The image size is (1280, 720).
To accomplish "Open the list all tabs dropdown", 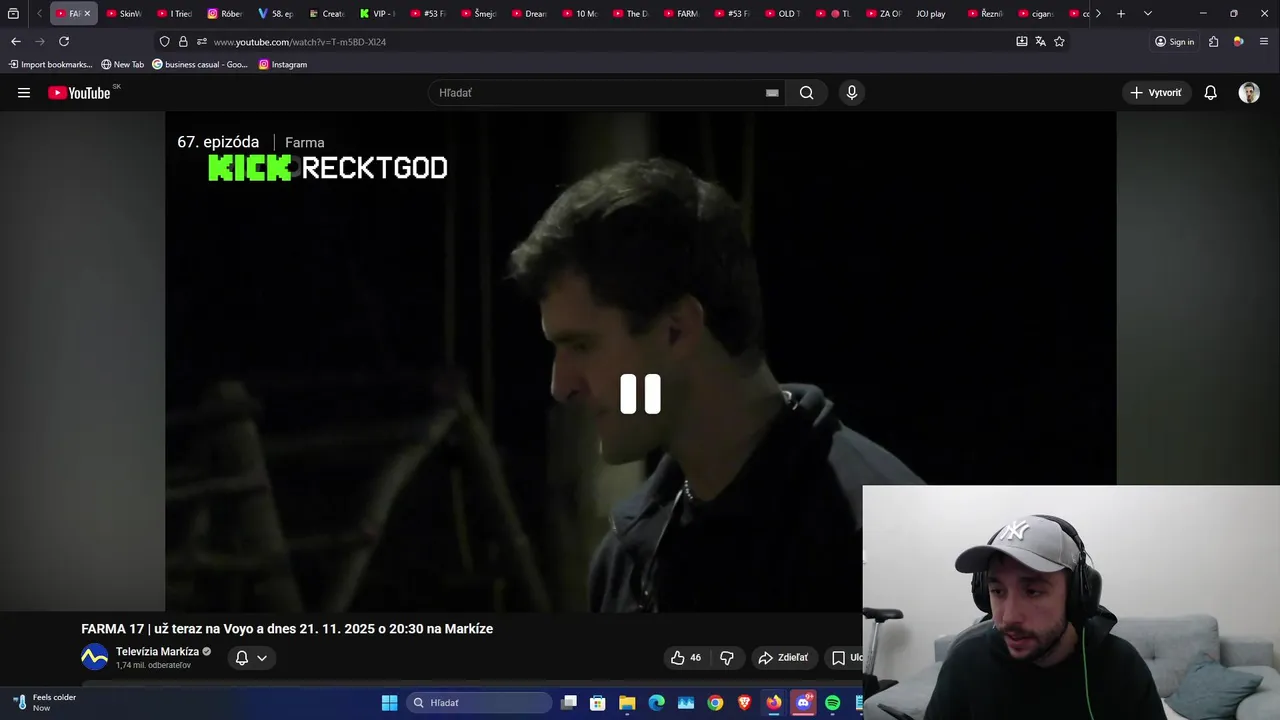I will coord(1147,14).
